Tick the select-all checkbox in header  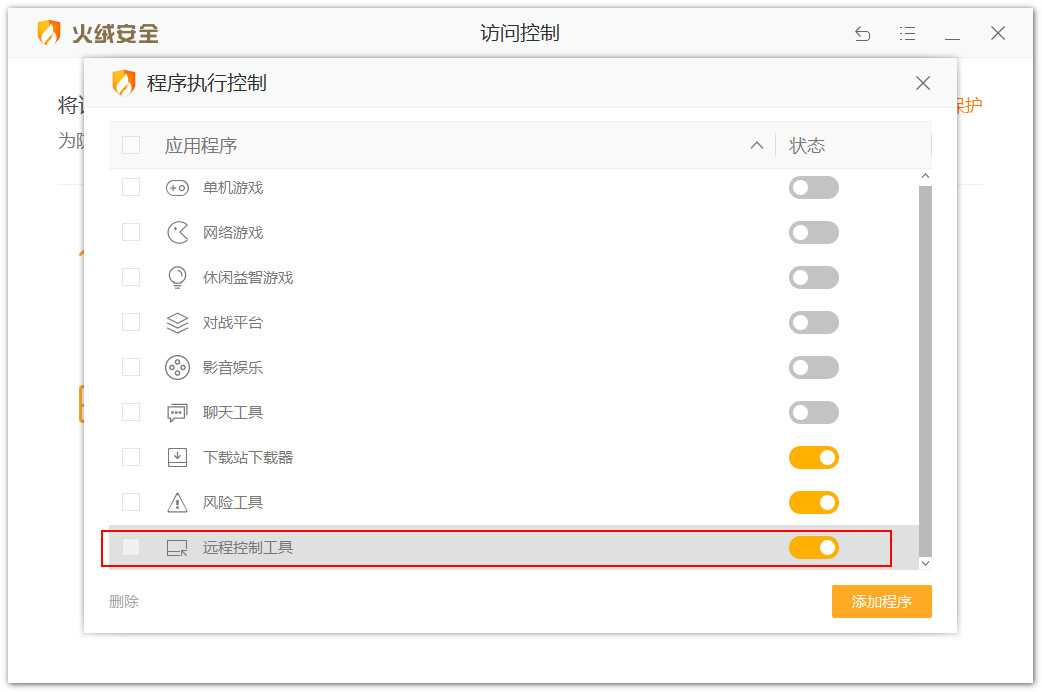click(x=131, y=145)
